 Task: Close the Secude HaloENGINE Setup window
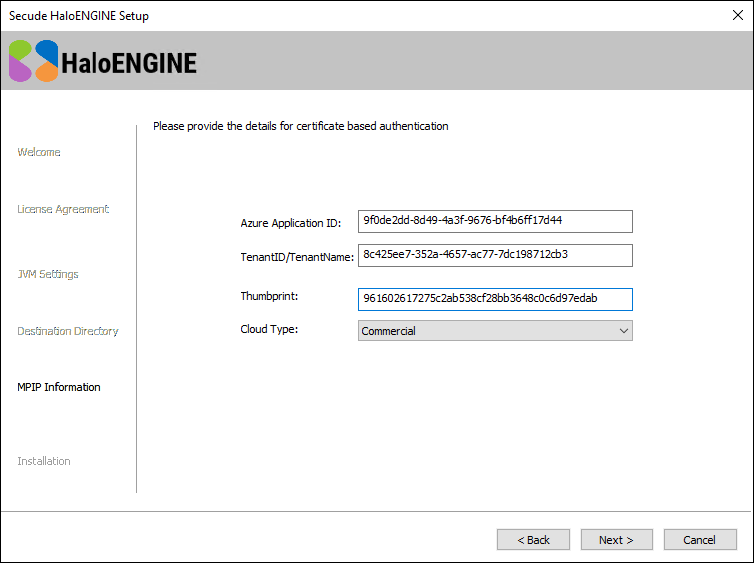pyautogui.click(x=738, y=15)
